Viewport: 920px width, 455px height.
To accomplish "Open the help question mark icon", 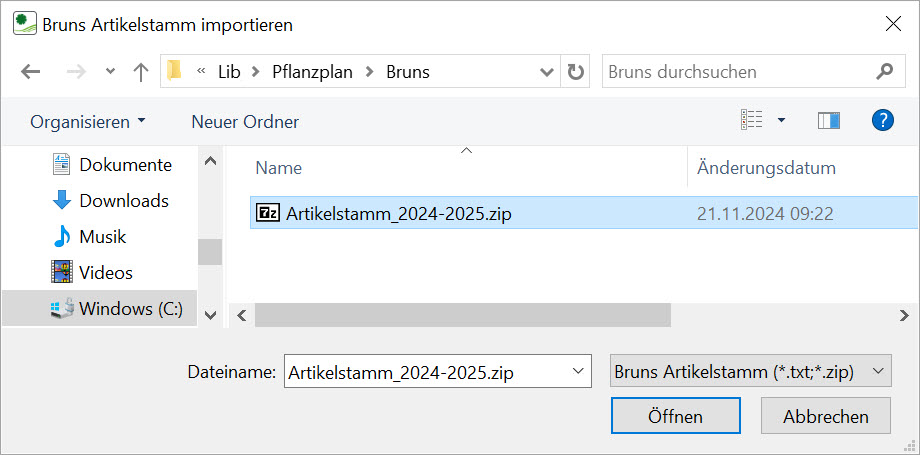I will coord(882,121).
